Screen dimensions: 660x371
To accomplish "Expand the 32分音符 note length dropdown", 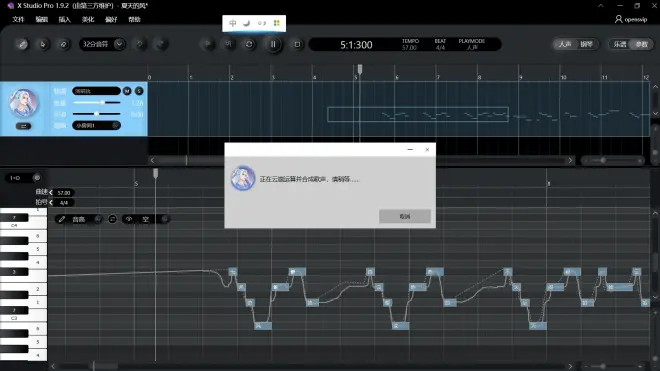I will (x=119, y=44).
